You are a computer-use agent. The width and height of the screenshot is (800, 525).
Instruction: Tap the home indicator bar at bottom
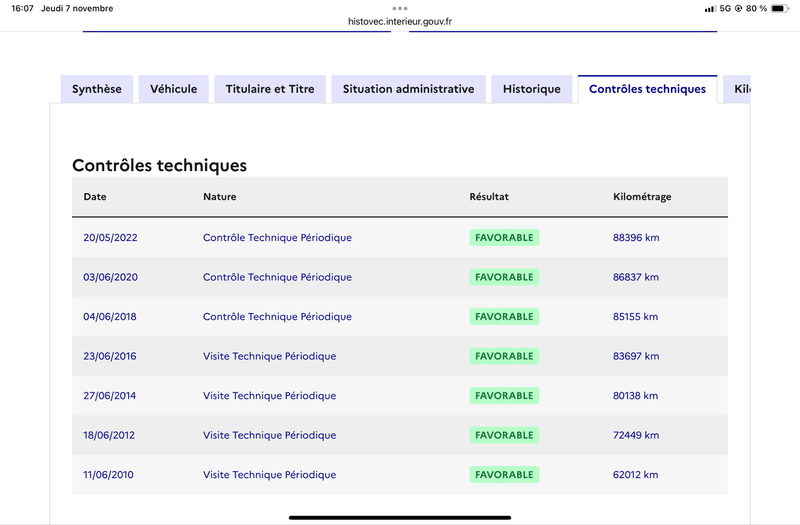coord(400,517)
